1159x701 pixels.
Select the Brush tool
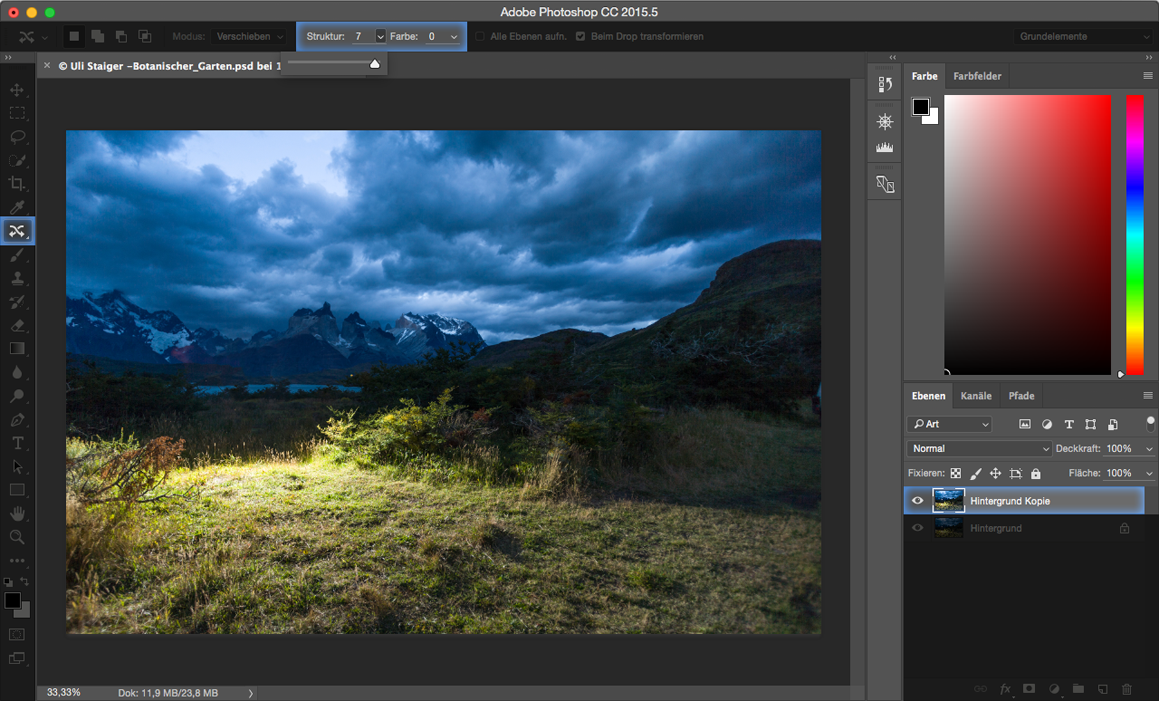coord(16,255)
